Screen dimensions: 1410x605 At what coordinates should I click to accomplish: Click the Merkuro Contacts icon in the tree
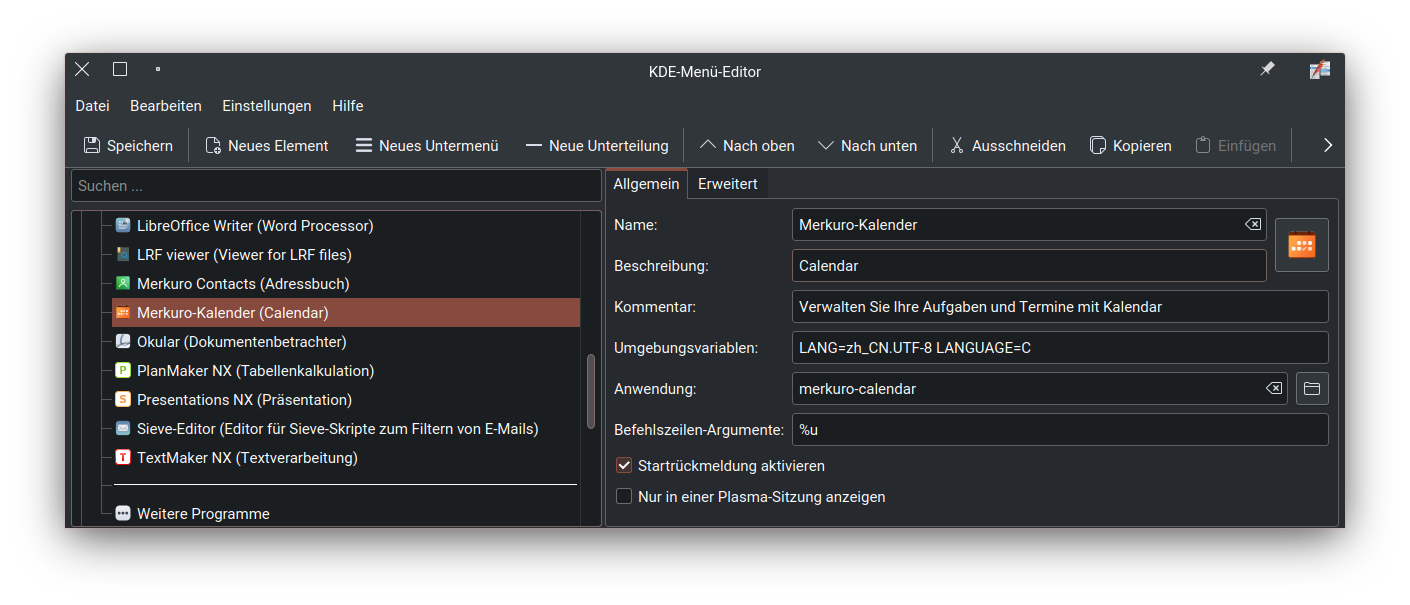coord(123,284)
